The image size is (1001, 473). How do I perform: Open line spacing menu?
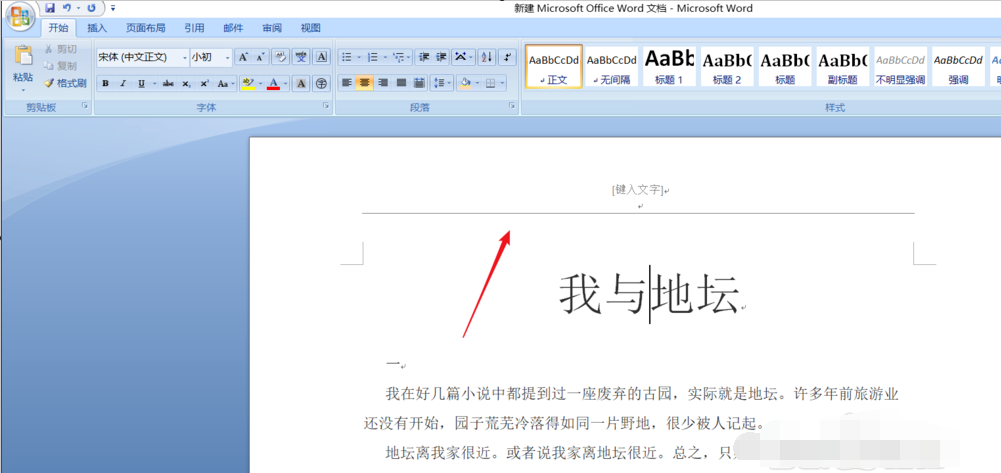coord(440,83)
